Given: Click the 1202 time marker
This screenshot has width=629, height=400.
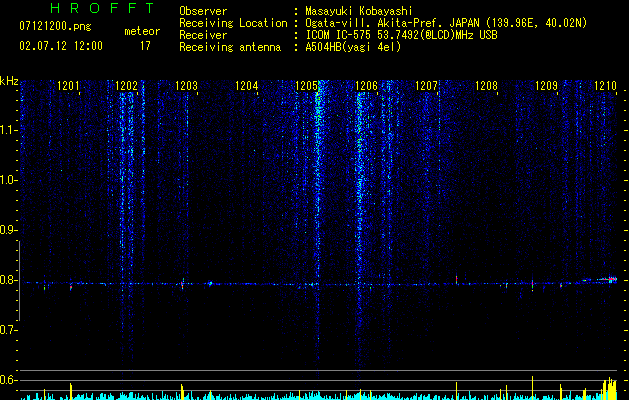Looking at the screenshot, I should click(126, 86).
